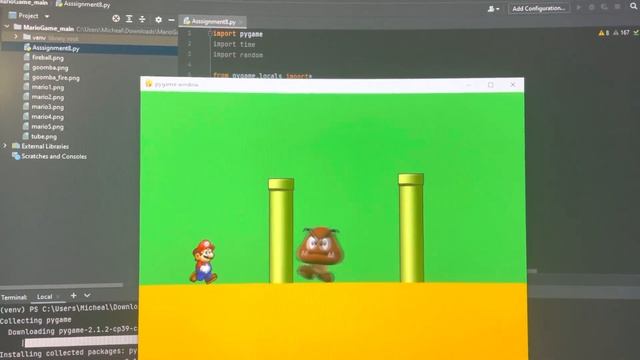Click the 'Collecting pygame' terminal line
This screenshot has width=640, height=360.
(36, 320)
